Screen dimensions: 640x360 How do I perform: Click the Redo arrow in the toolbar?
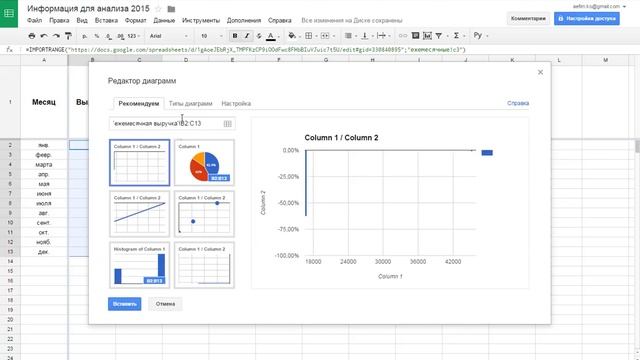[56, 36]
